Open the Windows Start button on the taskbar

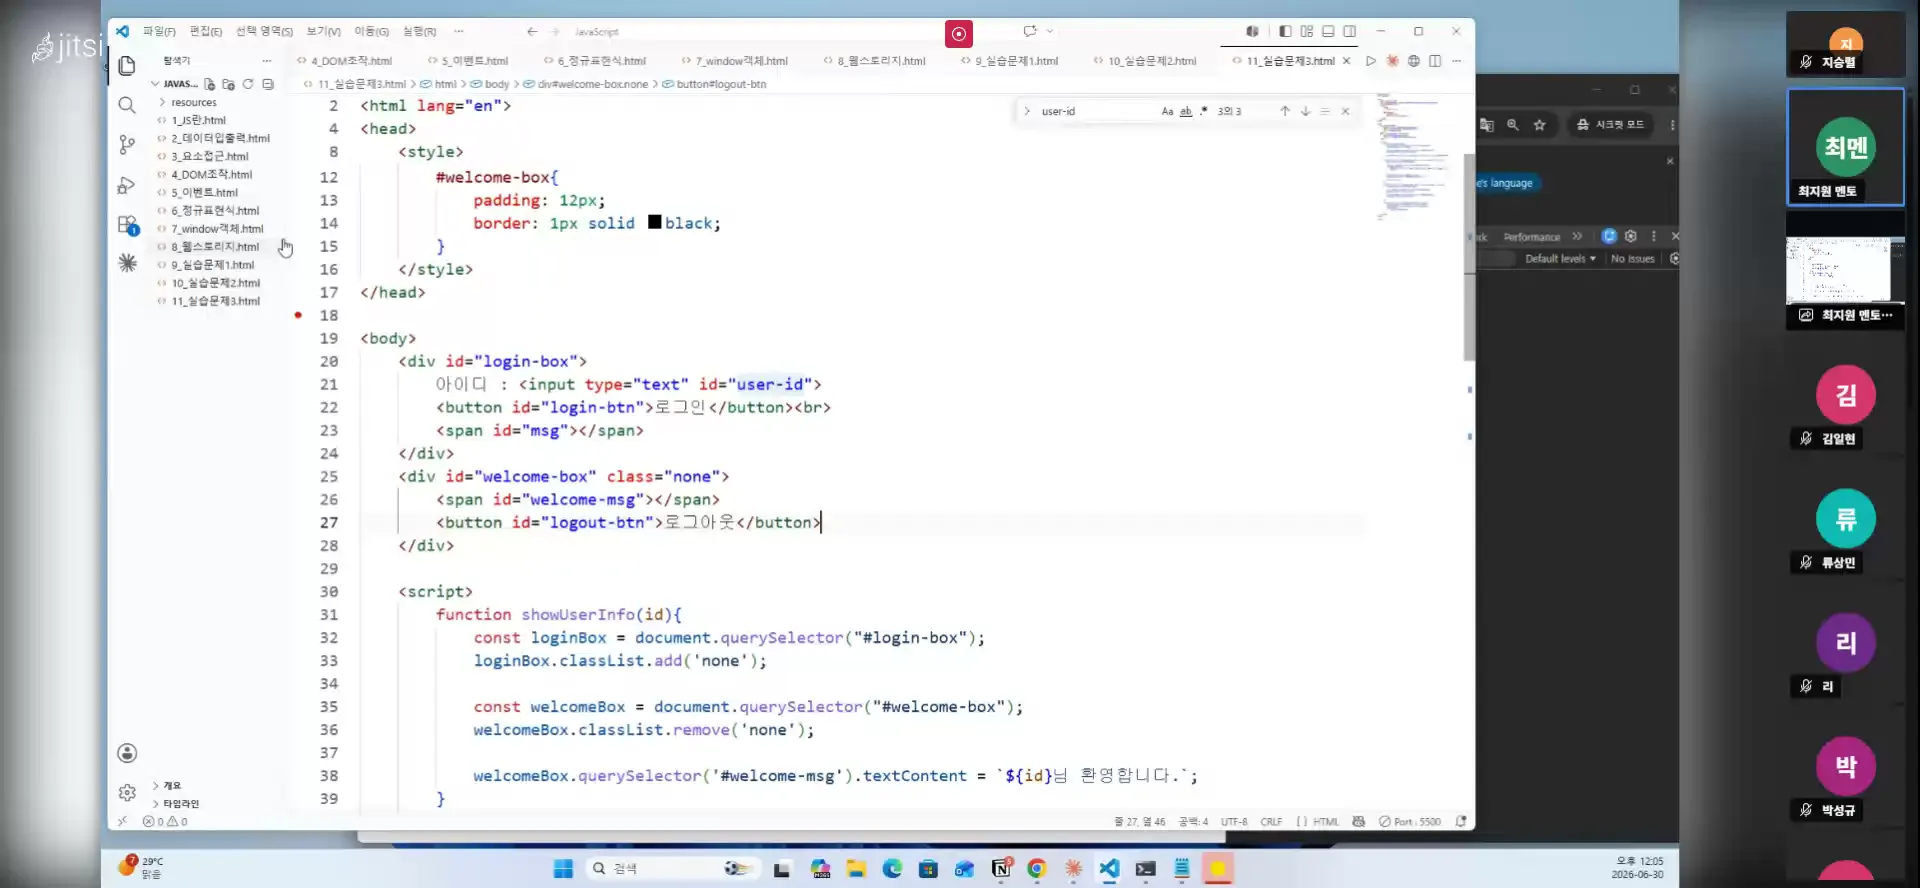tap(563, 868)
